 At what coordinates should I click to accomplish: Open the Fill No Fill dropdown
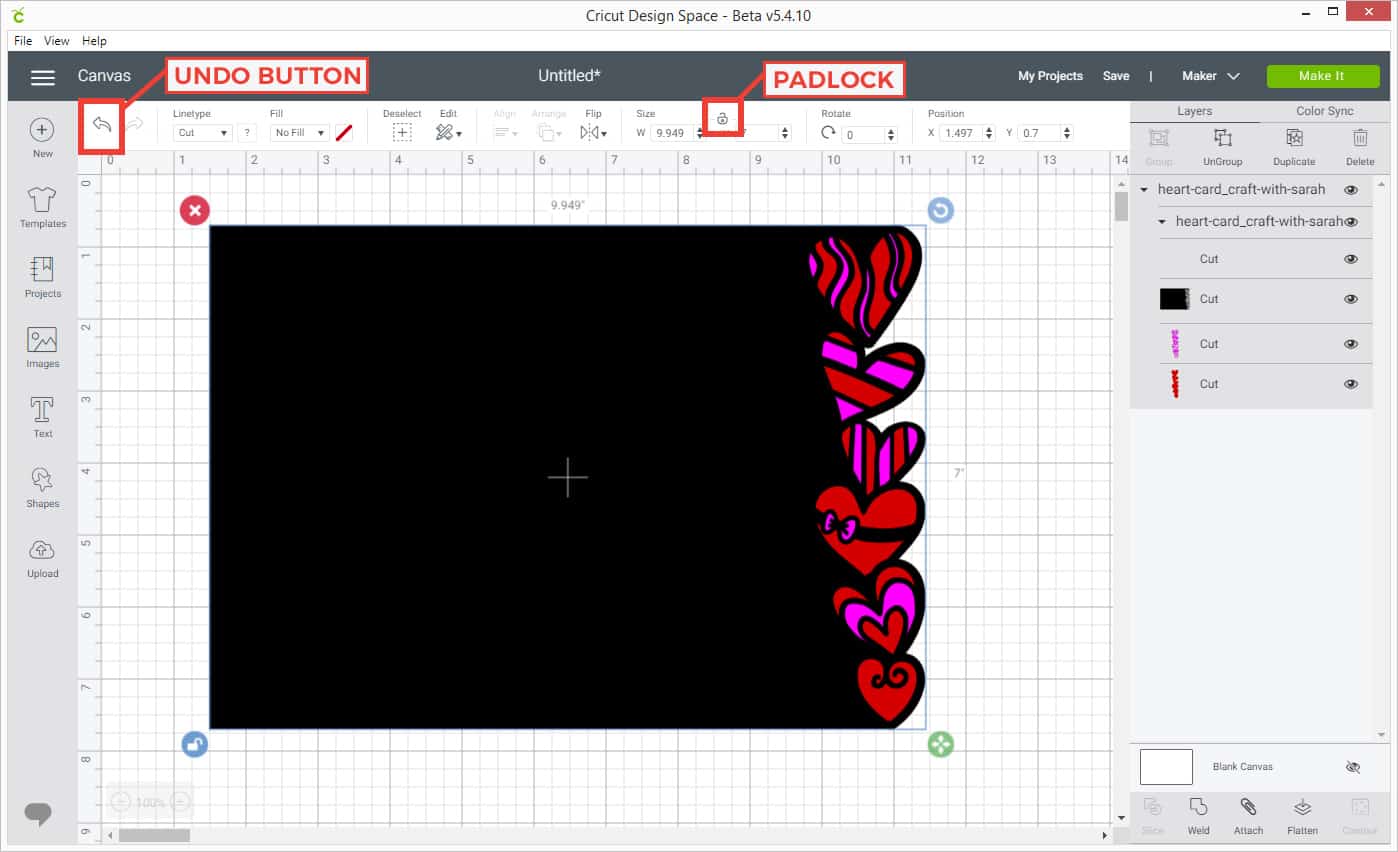point(299,132)
